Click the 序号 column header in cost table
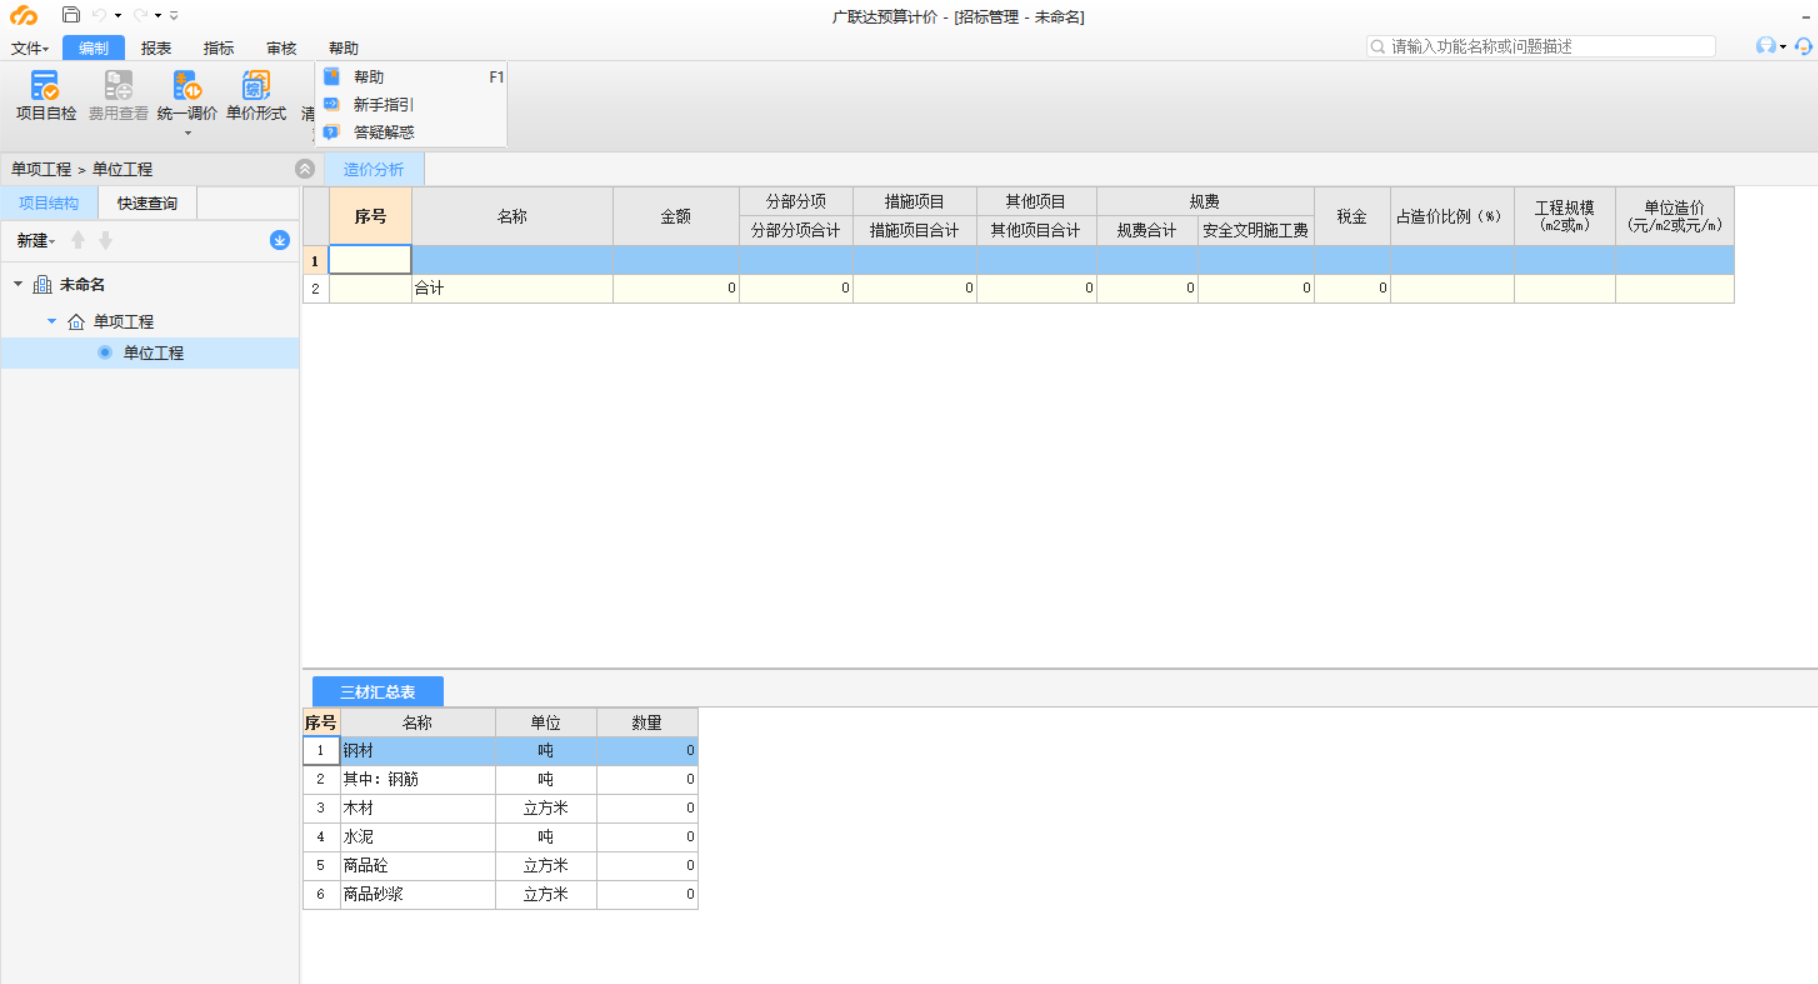This screenshot has width=1818, height=984. 370,216
